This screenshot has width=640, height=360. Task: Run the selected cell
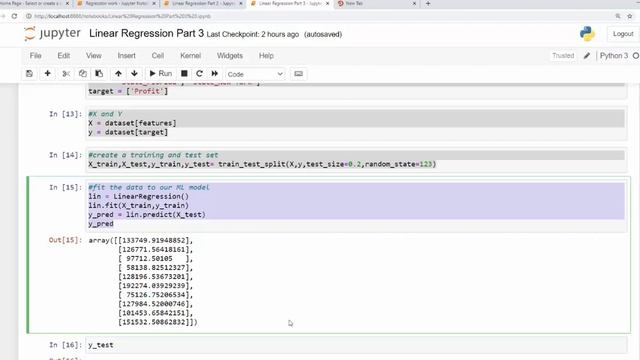[160, 74]
